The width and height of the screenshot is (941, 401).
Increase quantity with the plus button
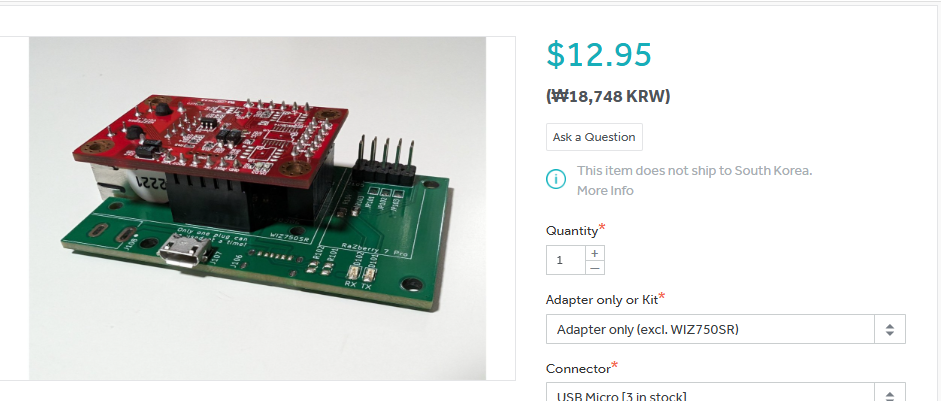595,253
